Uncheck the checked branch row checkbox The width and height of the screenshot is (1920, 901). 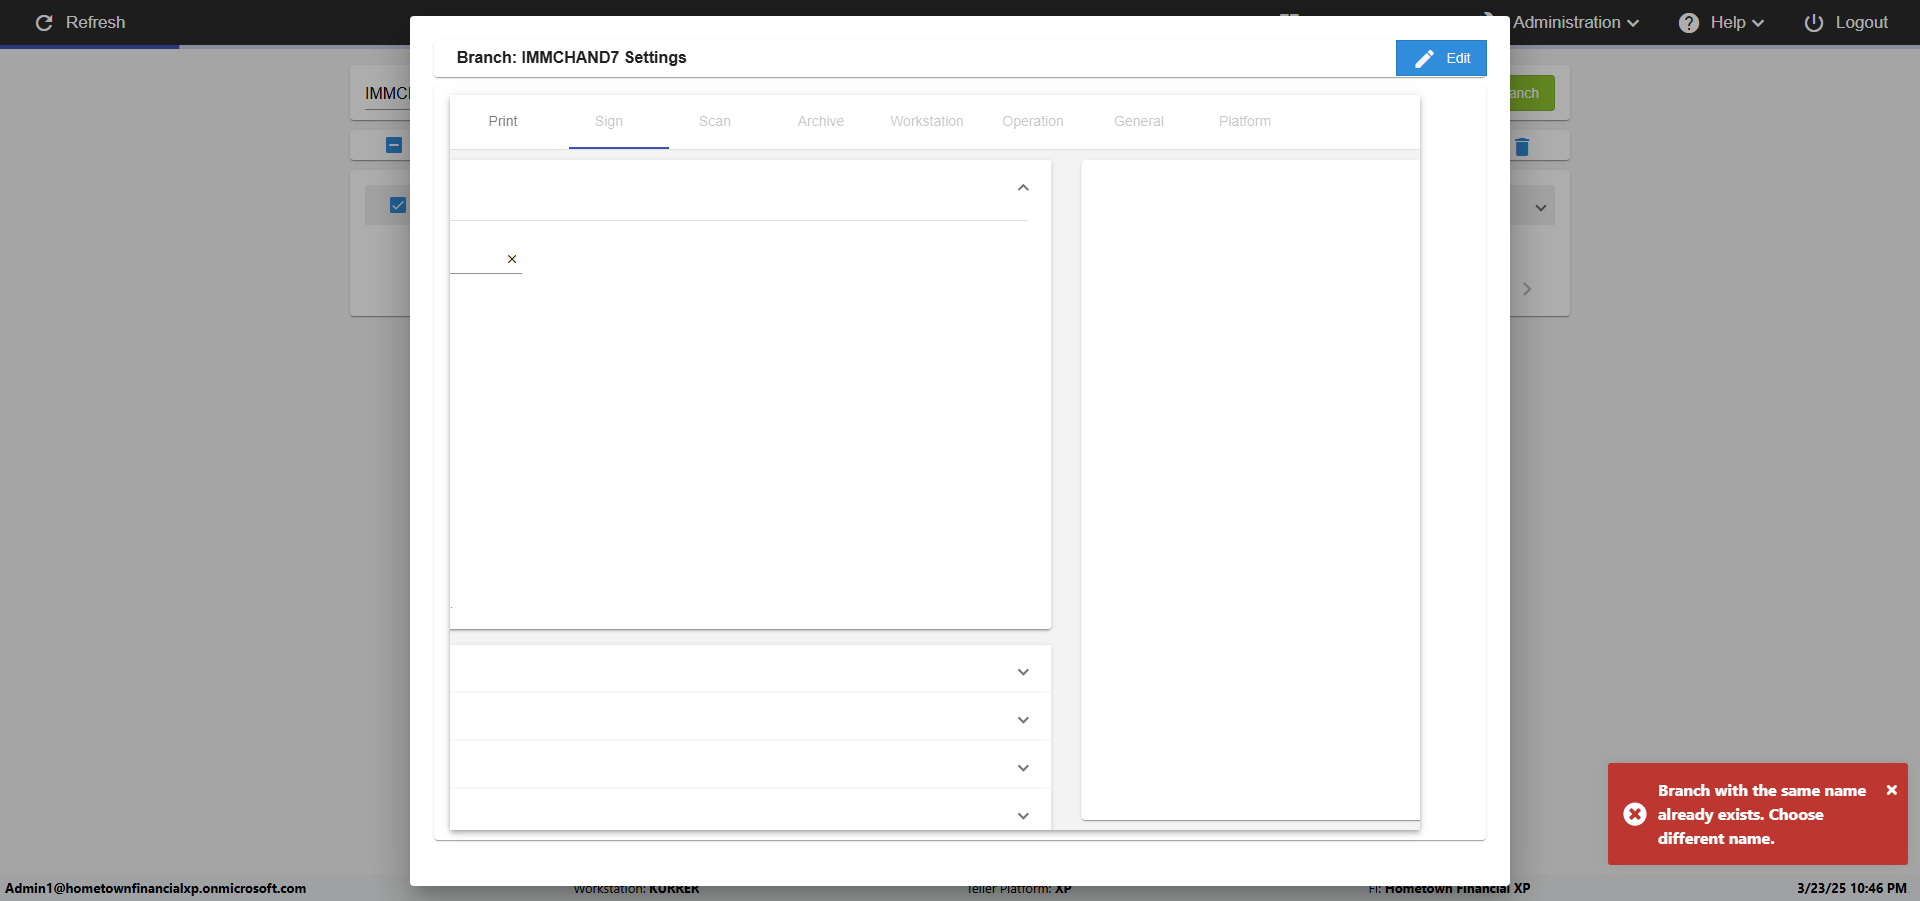pos(398,205)
